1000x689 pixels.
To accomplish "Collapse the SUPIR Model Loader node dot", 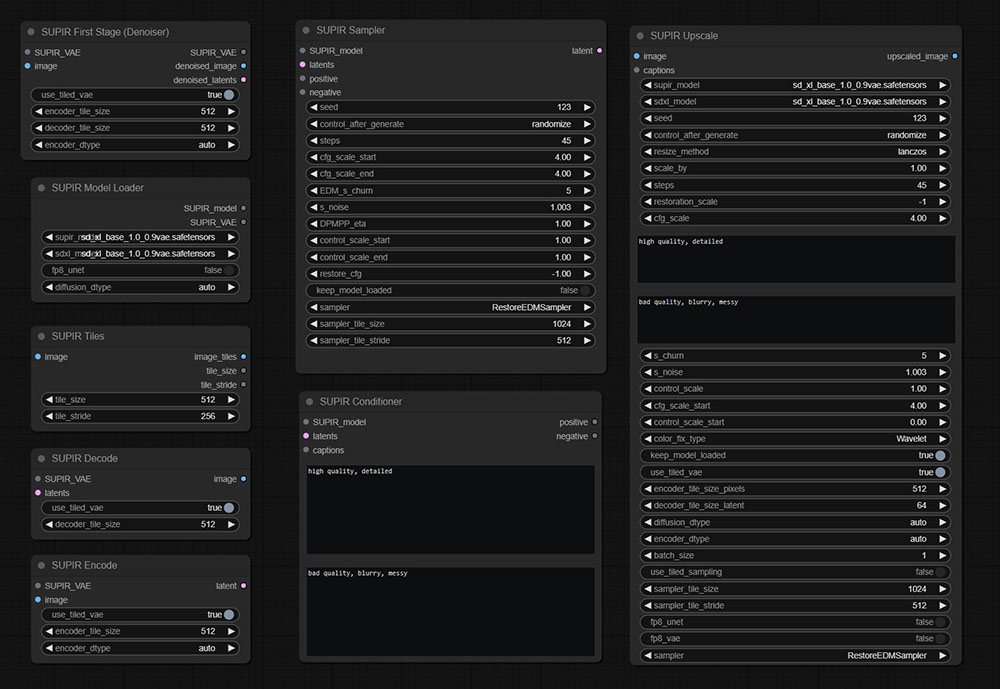I will click(41, 188).
